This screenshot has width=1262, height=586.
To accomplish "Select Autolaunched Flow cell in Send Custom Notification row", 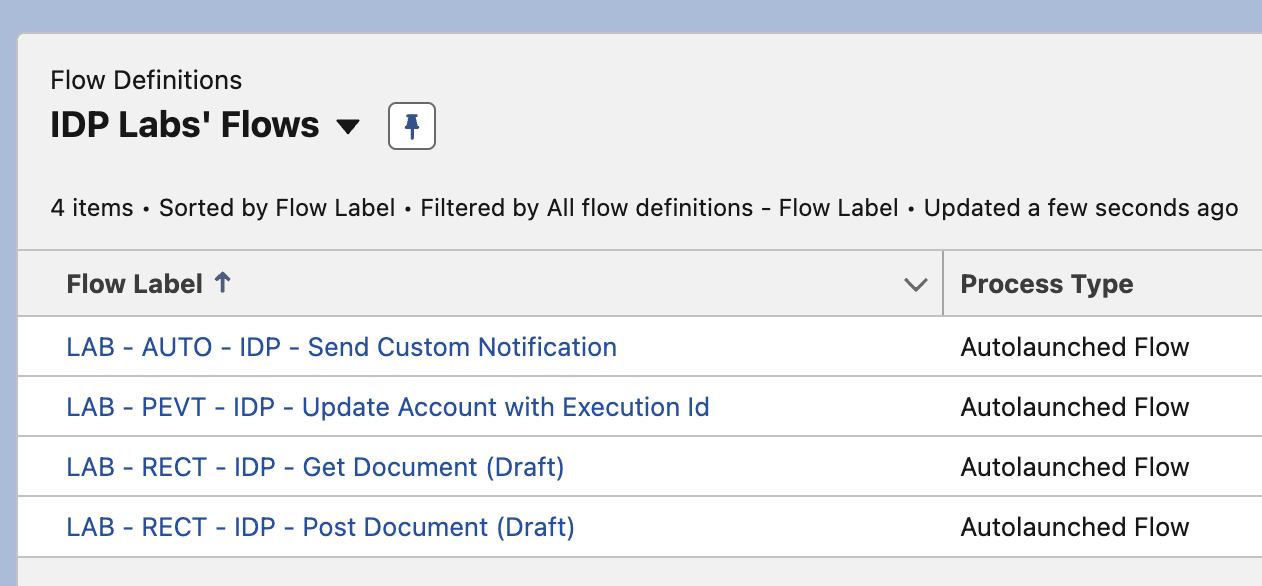I will (1075, 347).
